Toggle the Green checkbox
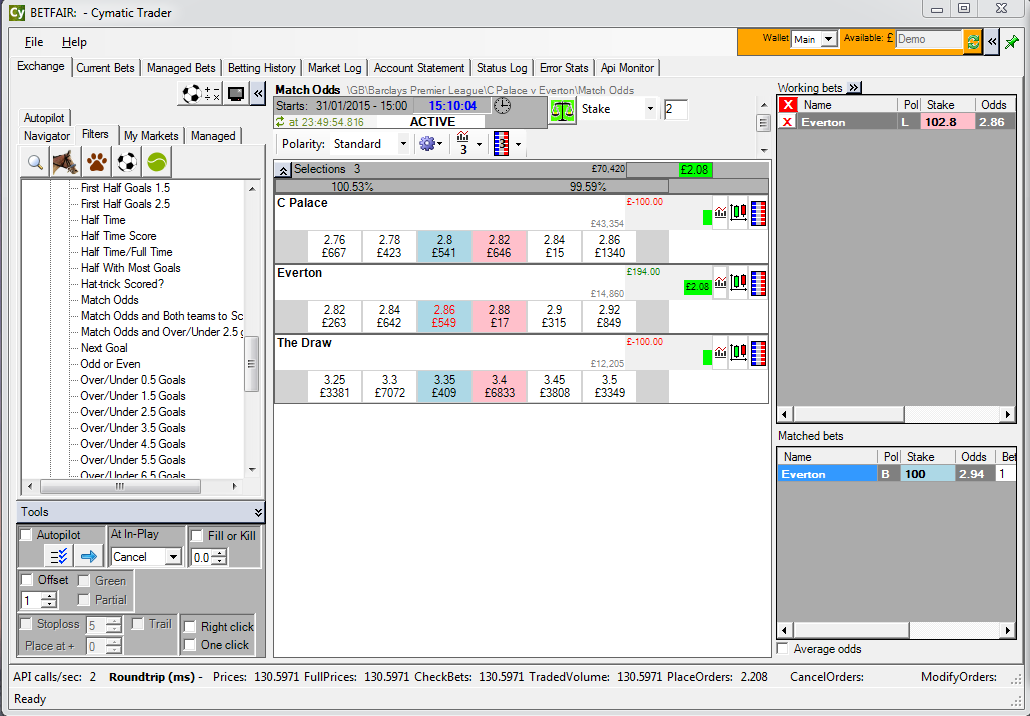 84,581
